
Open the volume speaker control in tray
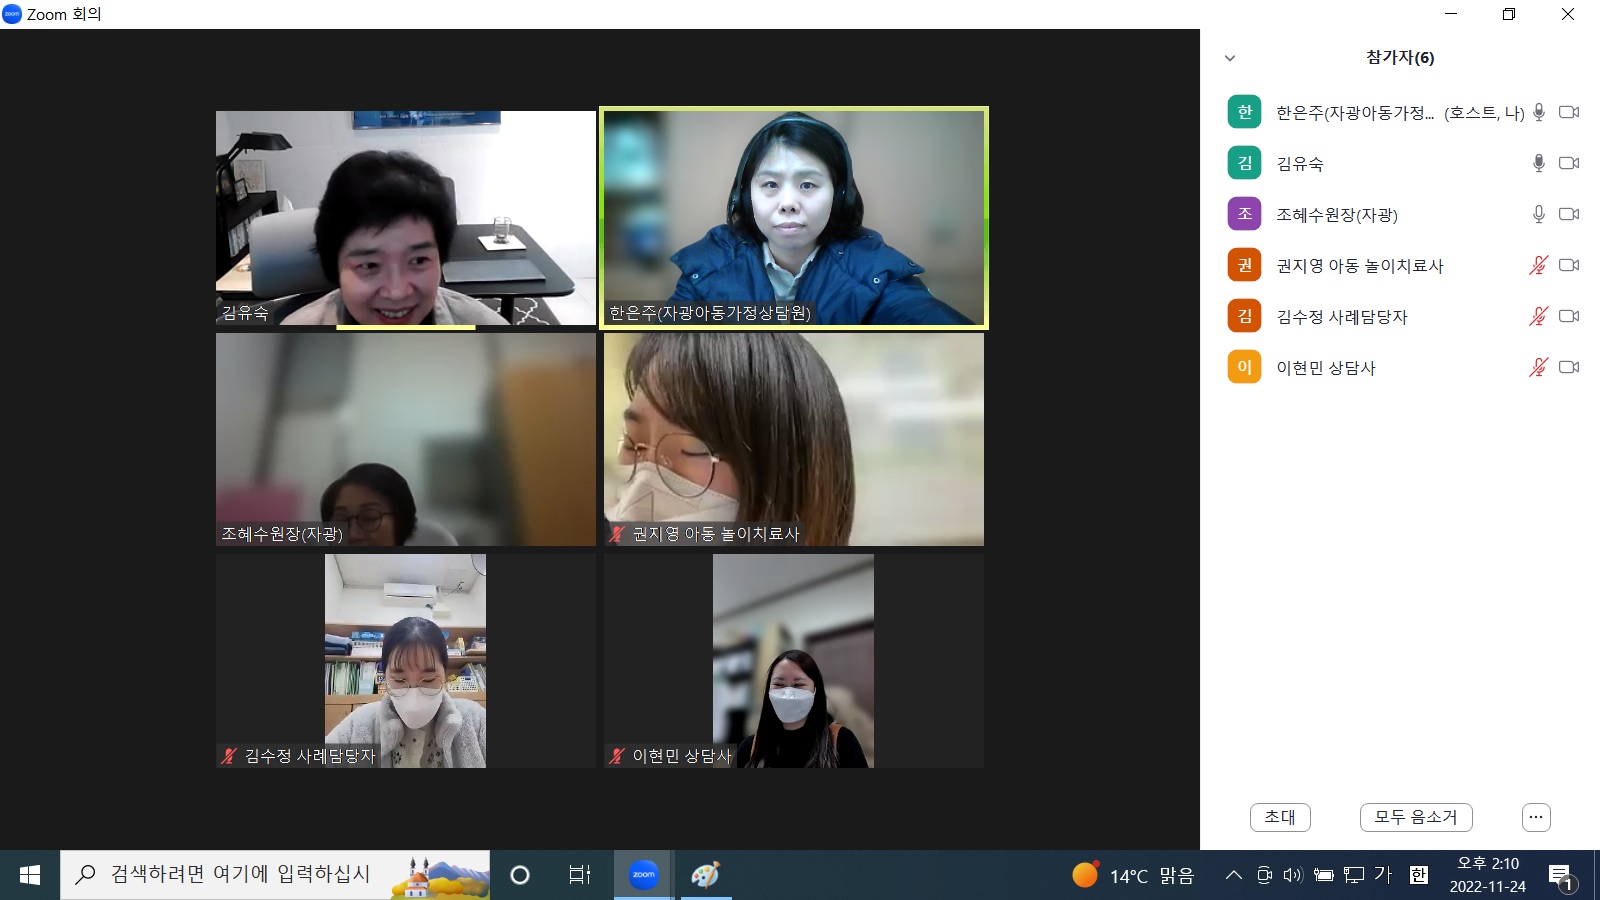(1293, 875)
